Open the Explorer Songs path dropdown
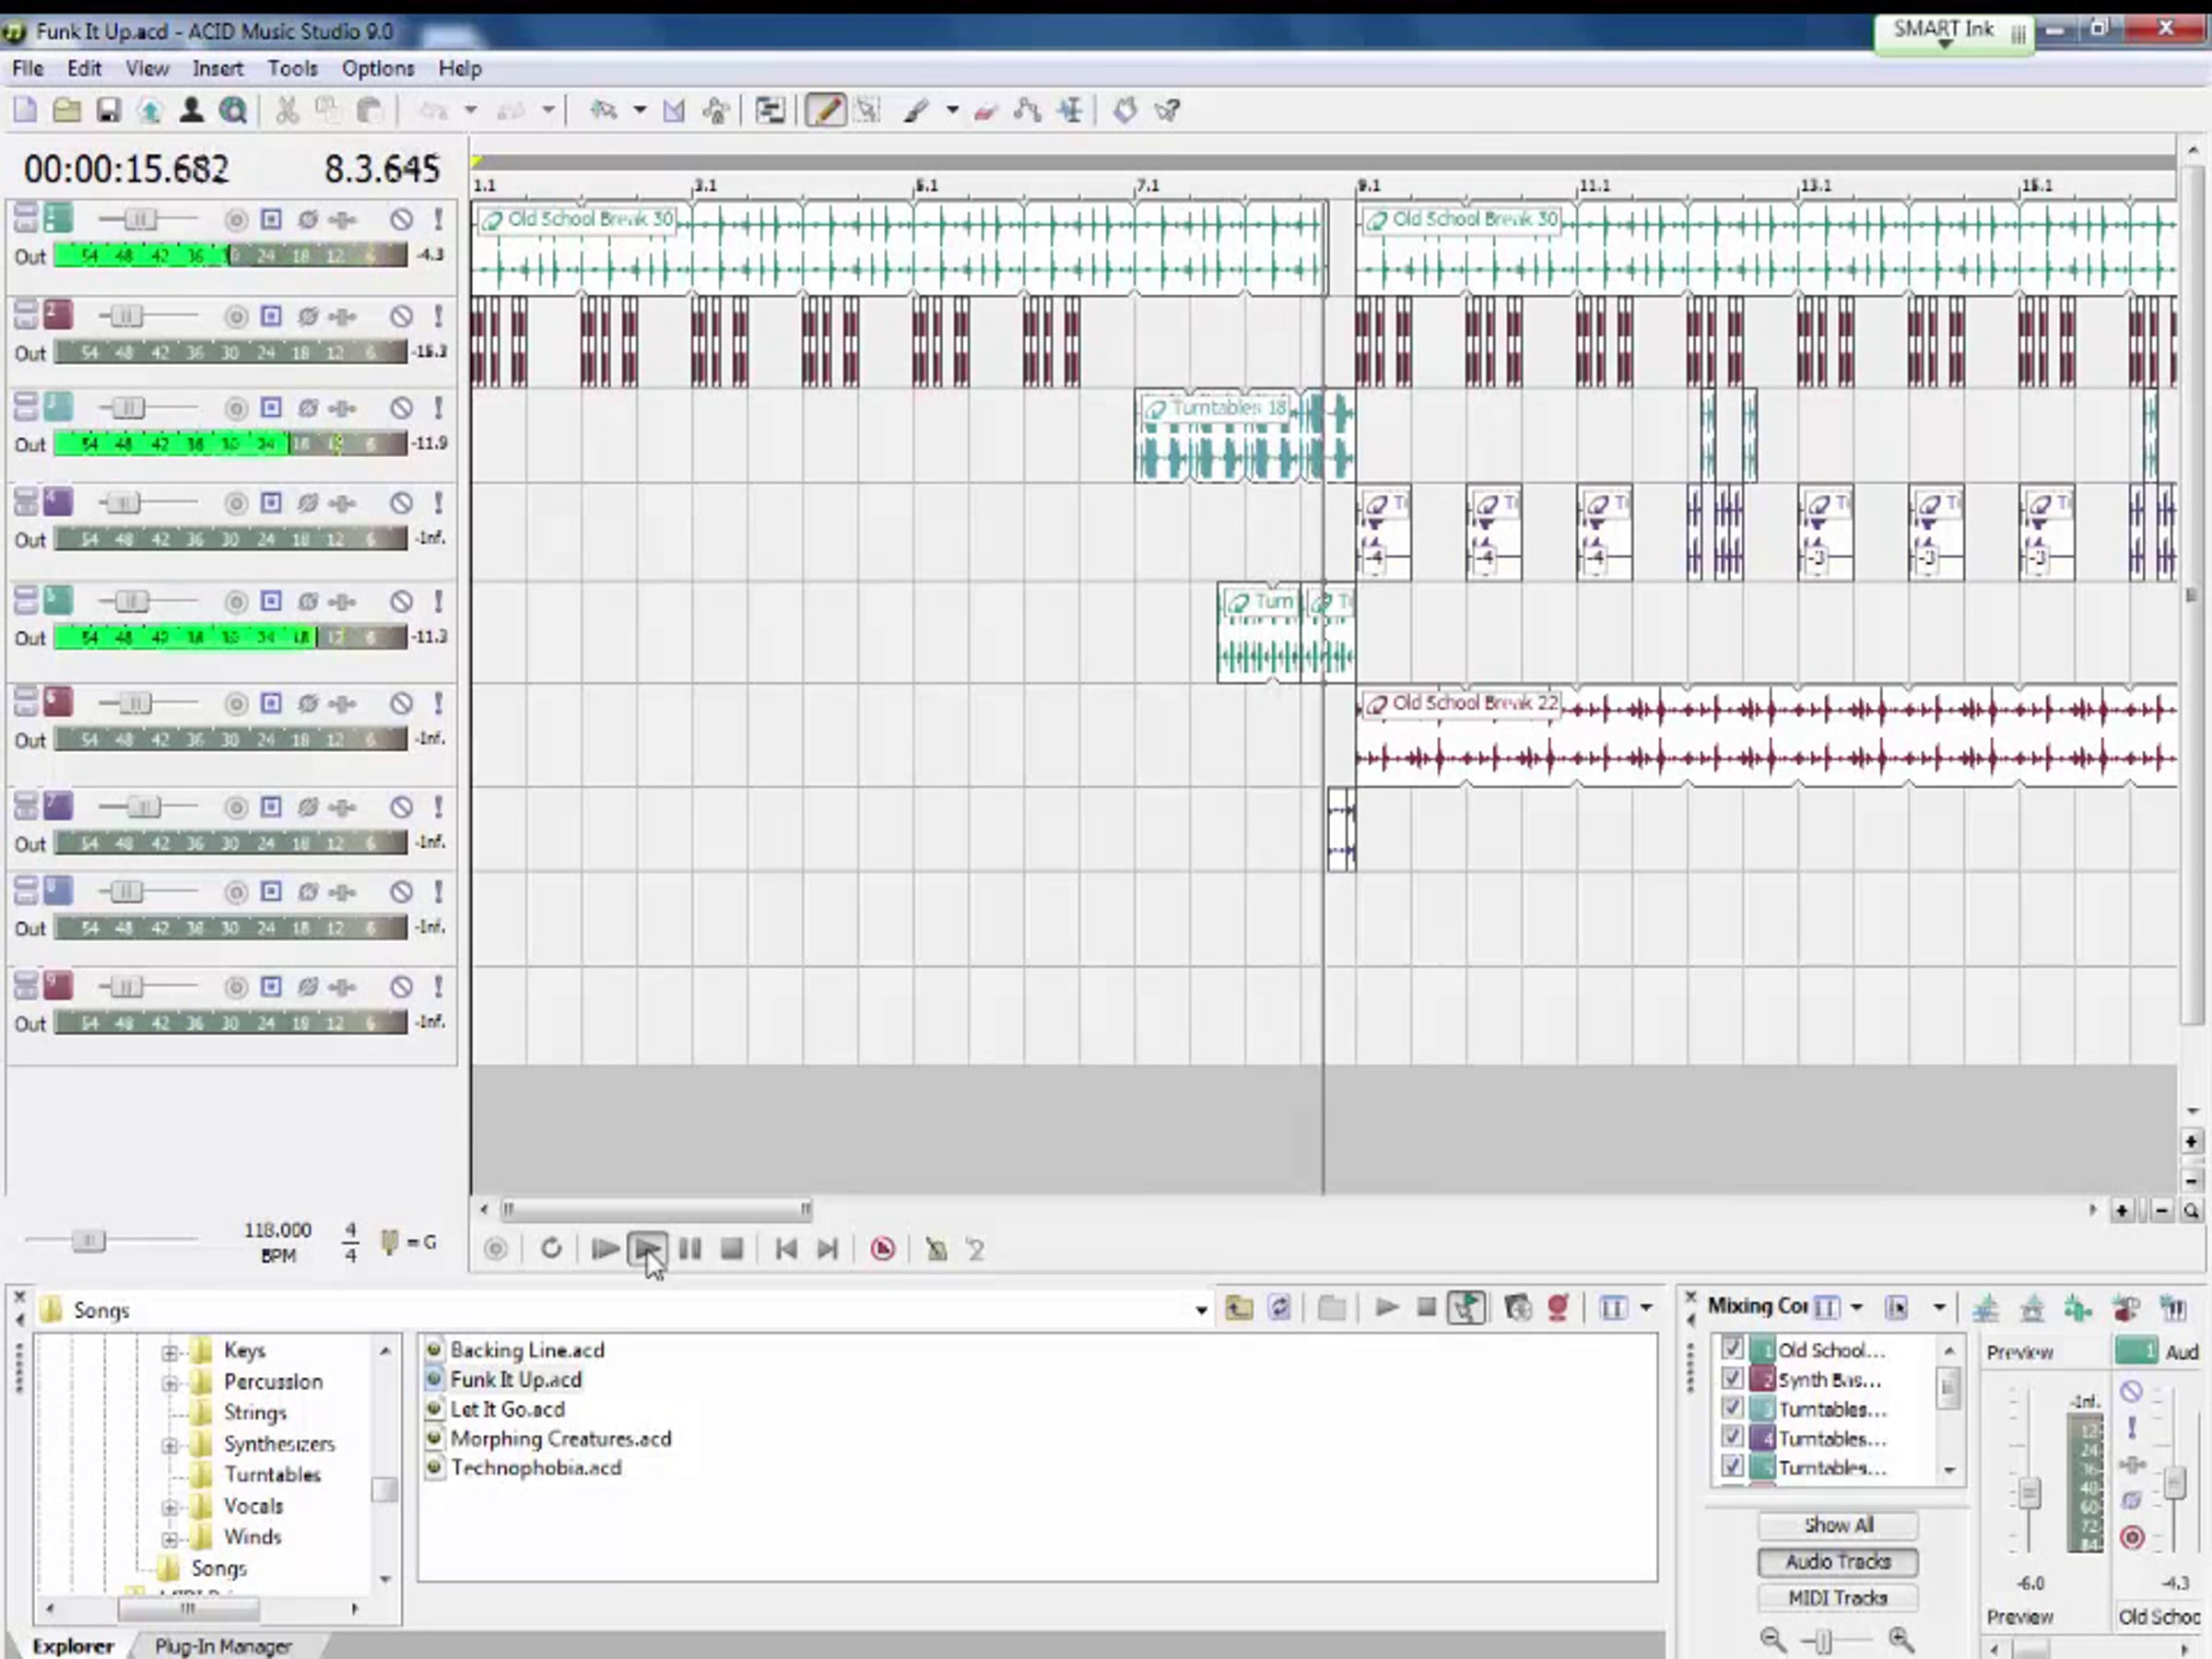This screenshot has height=1659, width=2212. click(1201, 1310)
